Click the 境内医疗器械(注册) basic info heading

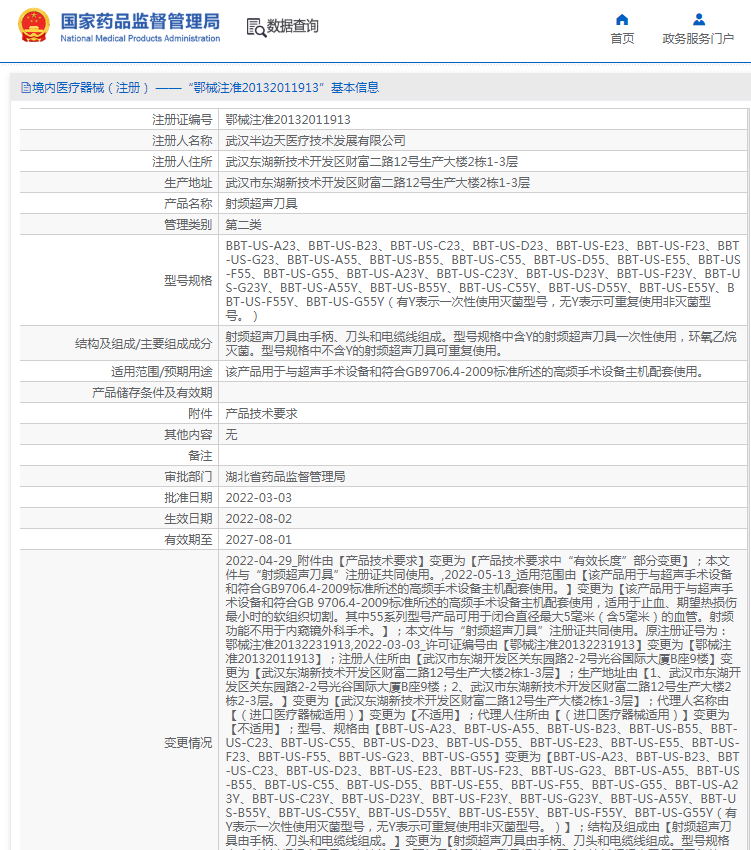click(205, 88)
